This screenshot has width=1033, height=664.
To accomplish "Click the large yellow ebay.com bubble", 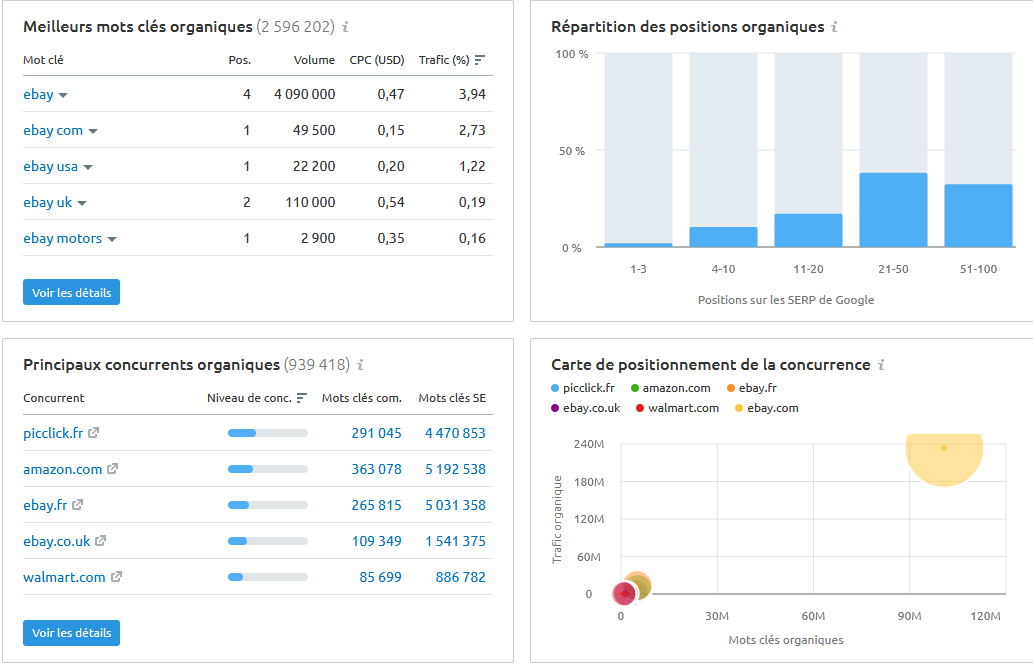I will [x=944, y=459].
